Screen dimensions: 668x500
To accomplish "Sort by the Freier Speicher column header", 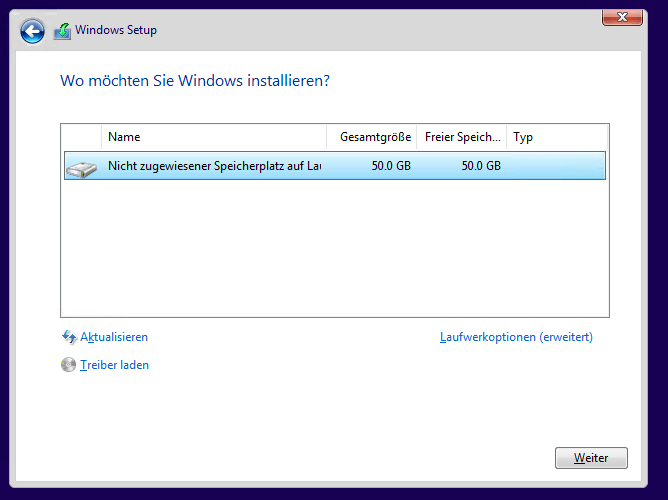I will pos(461,137).
